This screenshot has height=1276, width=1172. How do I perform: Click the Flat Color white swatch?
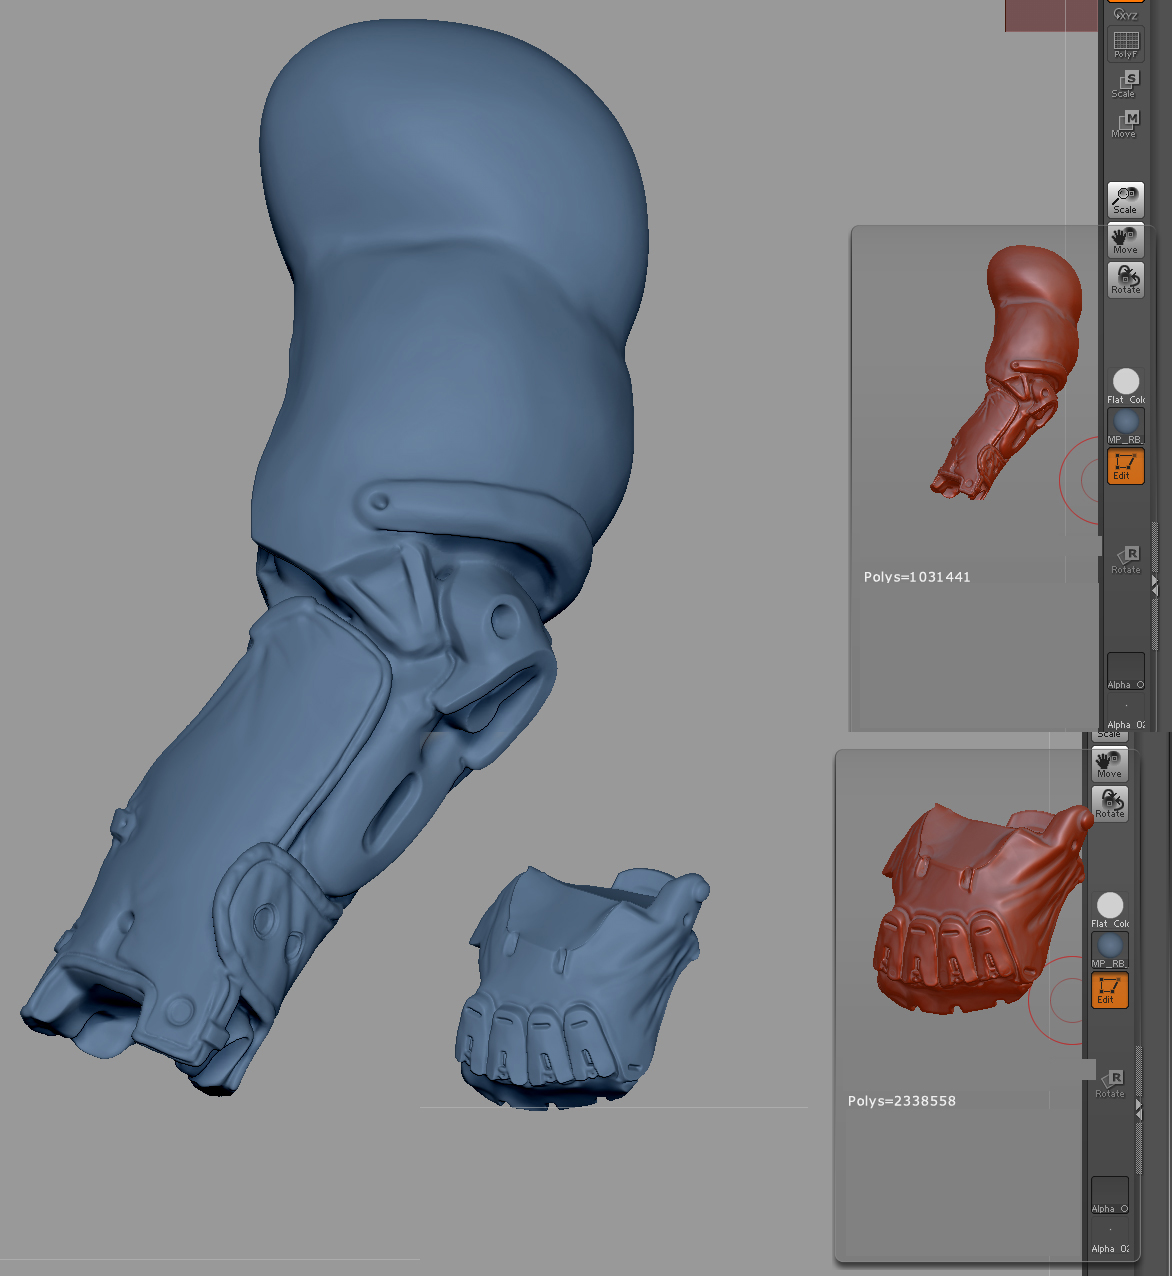1125,380
